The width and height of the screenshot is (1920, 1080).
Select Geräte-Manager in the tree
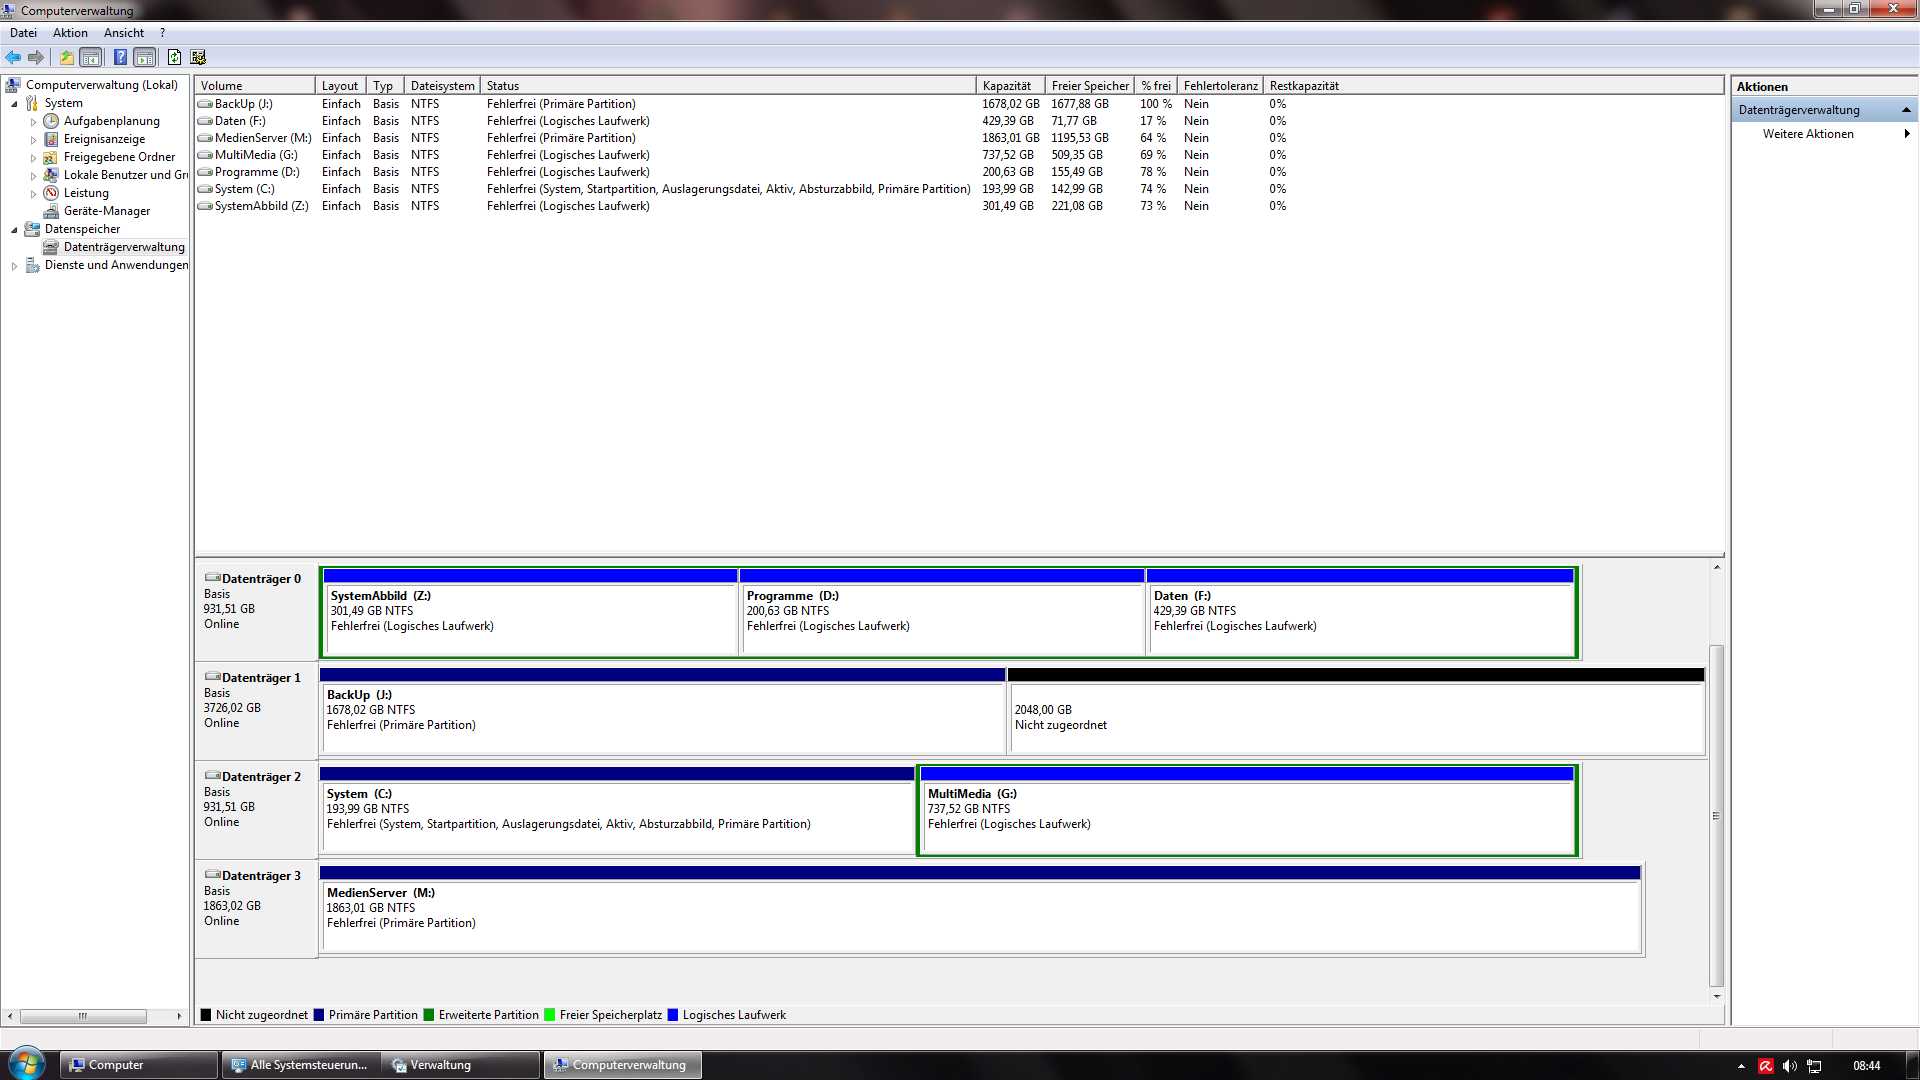[106, 211]
